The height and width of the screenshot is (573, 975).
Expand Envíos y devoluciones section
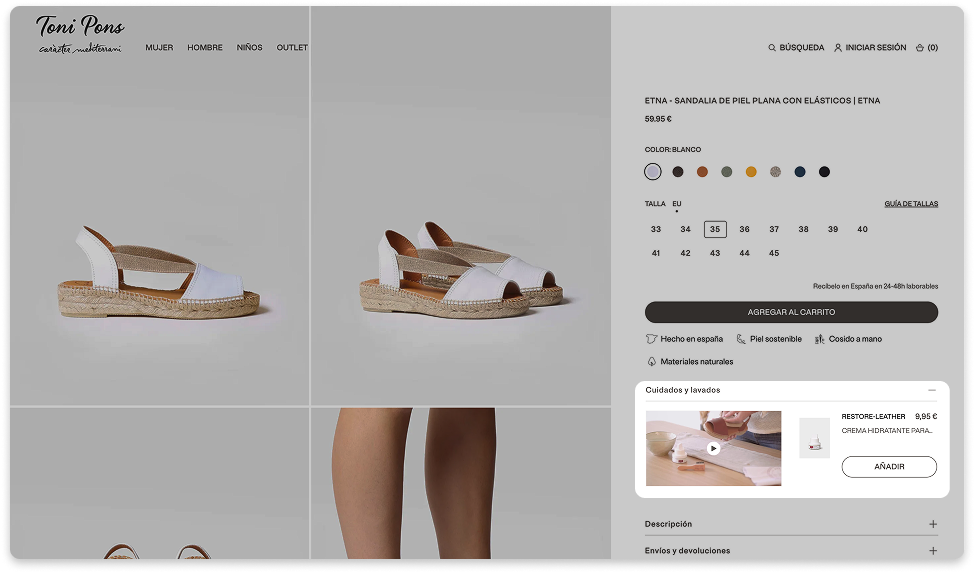pos(932,551)
